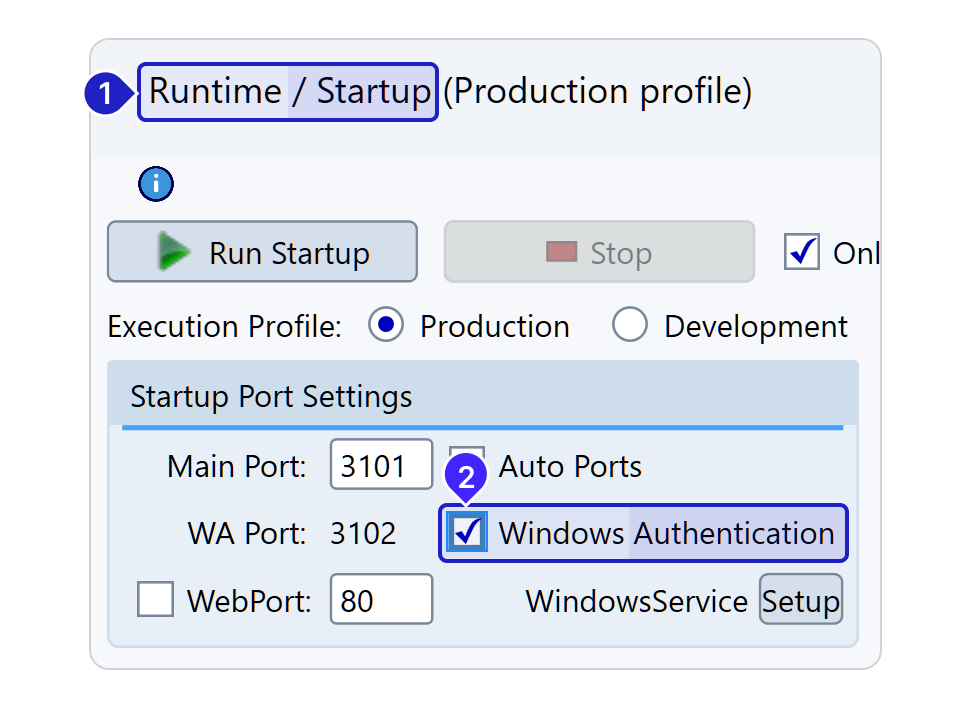Uncheck Windows Authentication checkbox
This screenshot has height=708, width=960.
(x=467, y=532)
